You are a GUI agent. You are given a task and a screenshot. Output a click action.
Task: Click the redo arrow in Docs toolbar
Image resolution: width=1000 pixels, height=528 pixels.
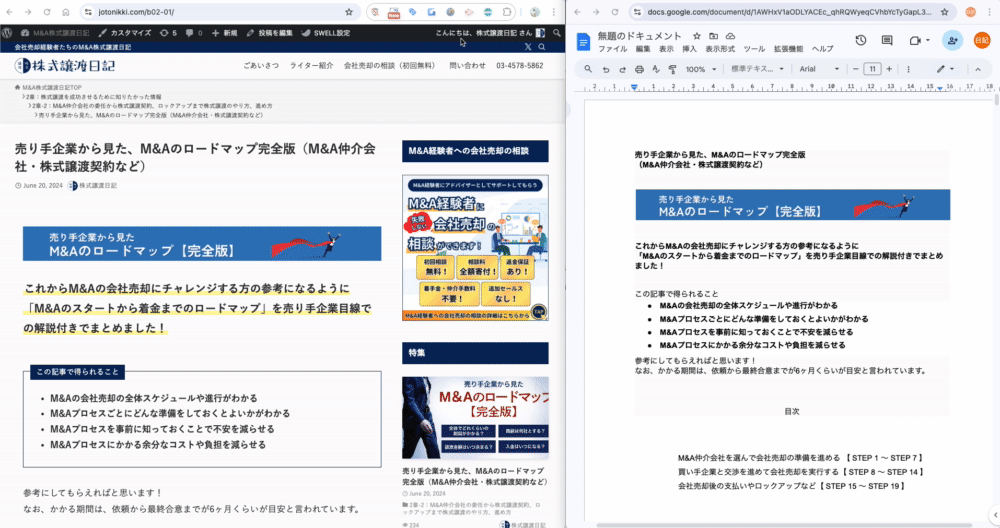pos(622,69)
